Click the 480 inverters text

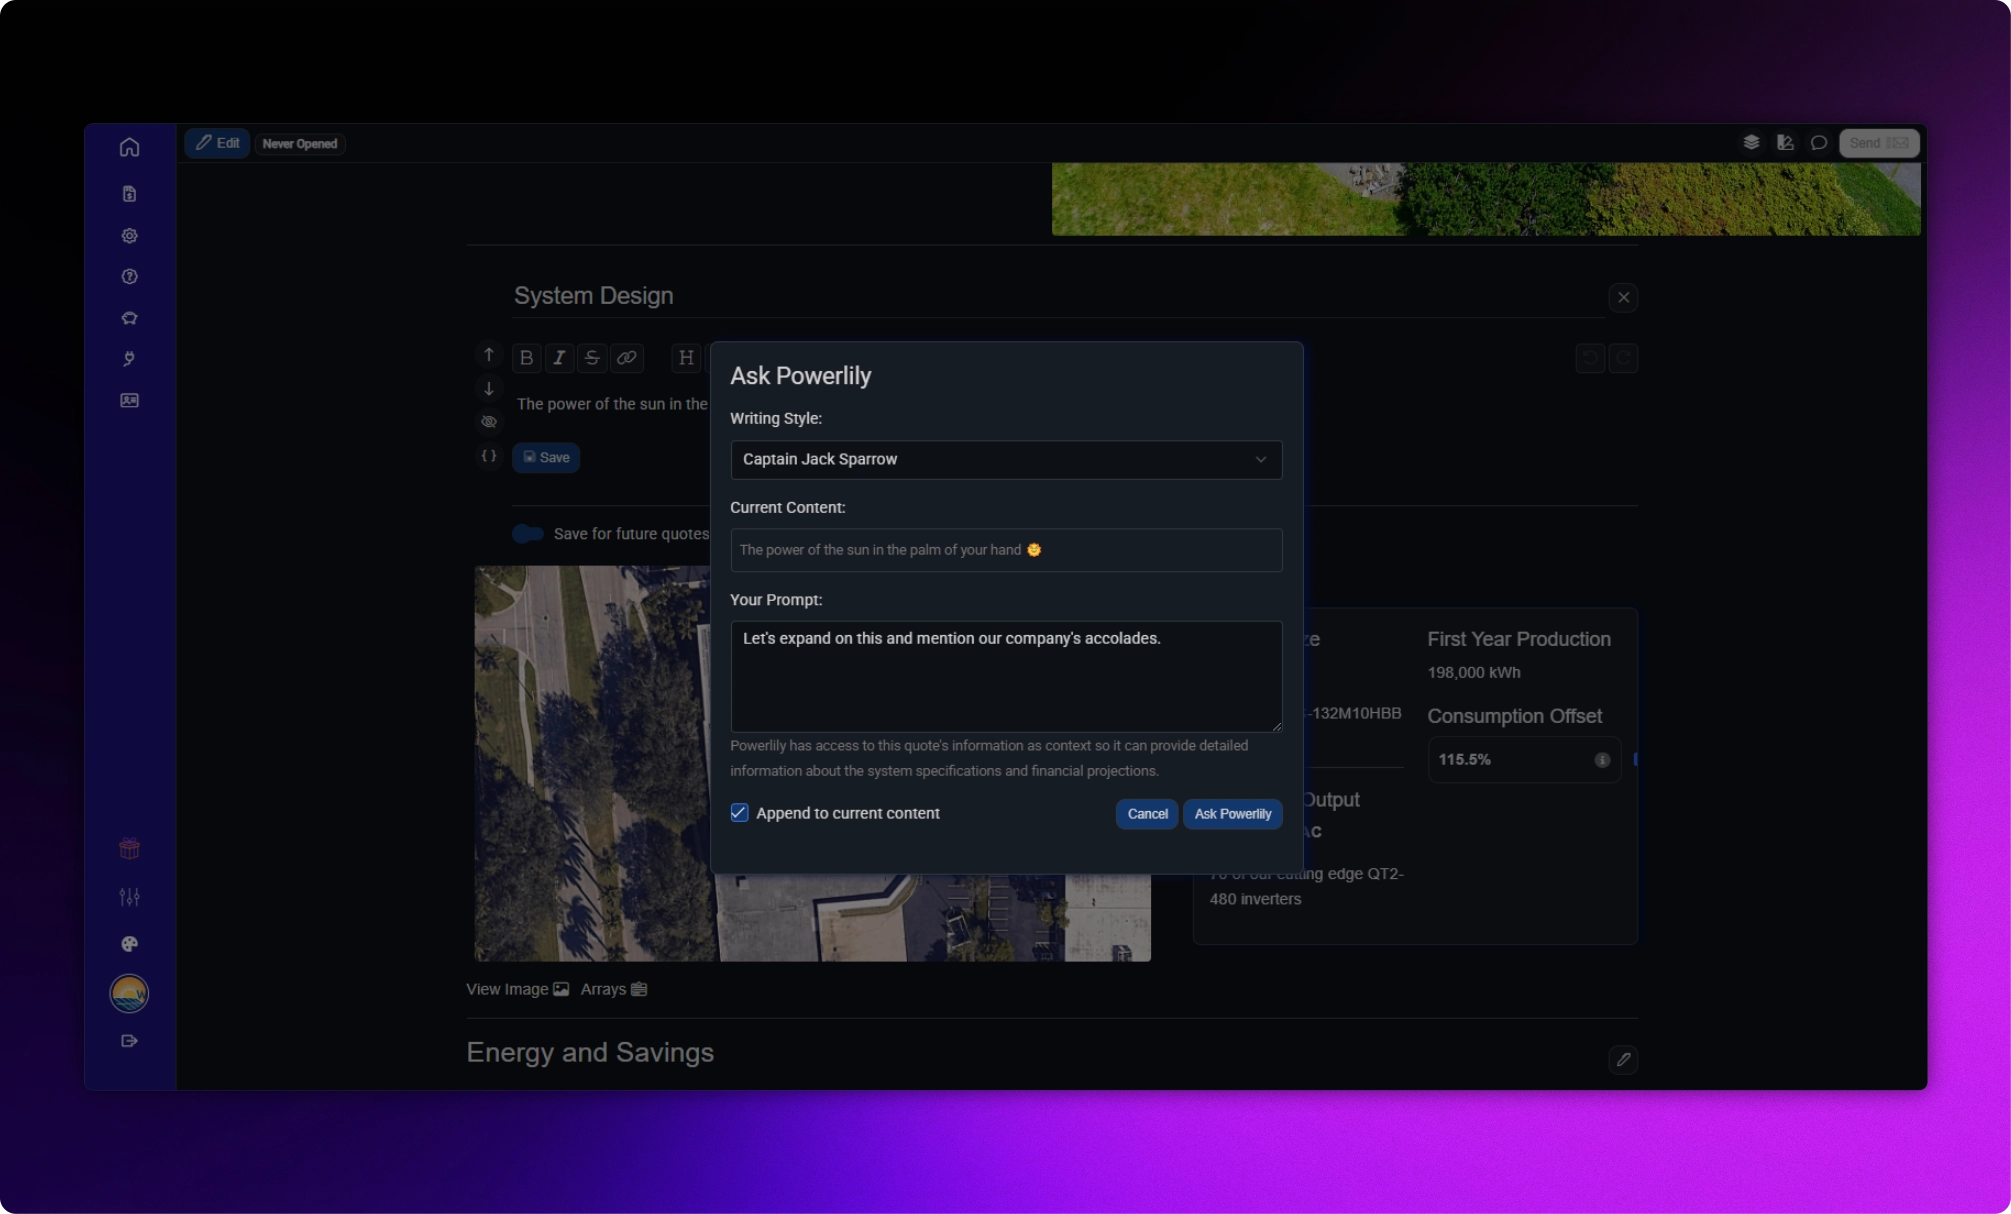tap(1255, 899)
